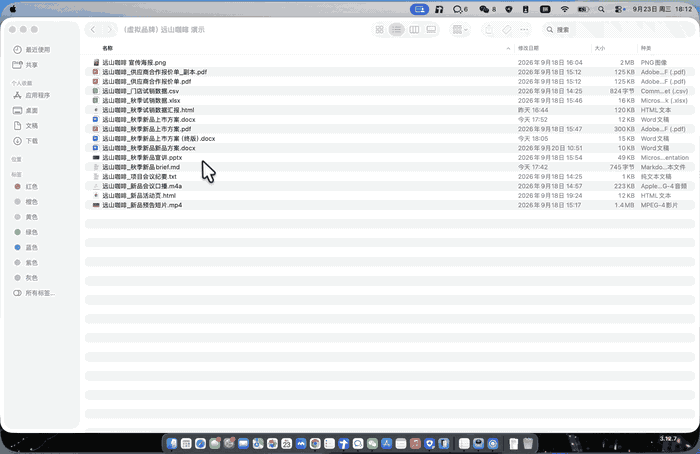Click the png file icon for 宣传海报

click(96, 62)
